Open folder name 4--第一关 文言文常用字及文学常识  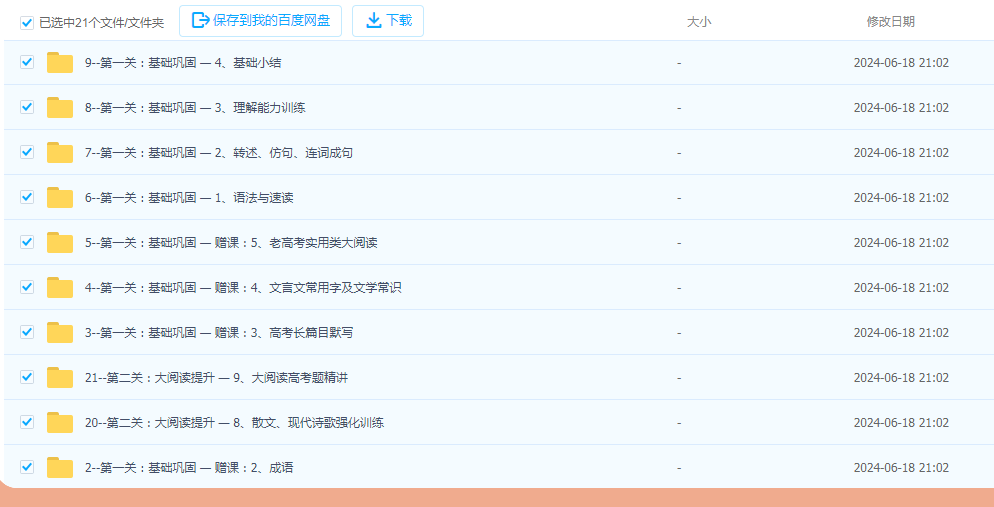[x=242, y=288]
